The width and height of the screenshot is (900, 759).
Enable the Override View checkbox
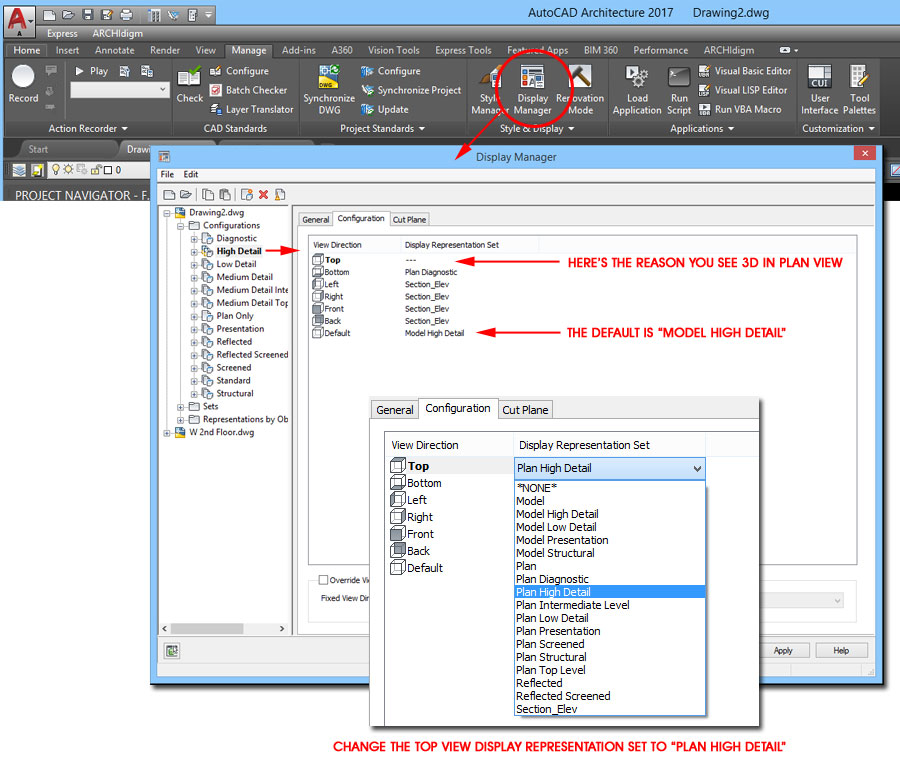[323, 579]
